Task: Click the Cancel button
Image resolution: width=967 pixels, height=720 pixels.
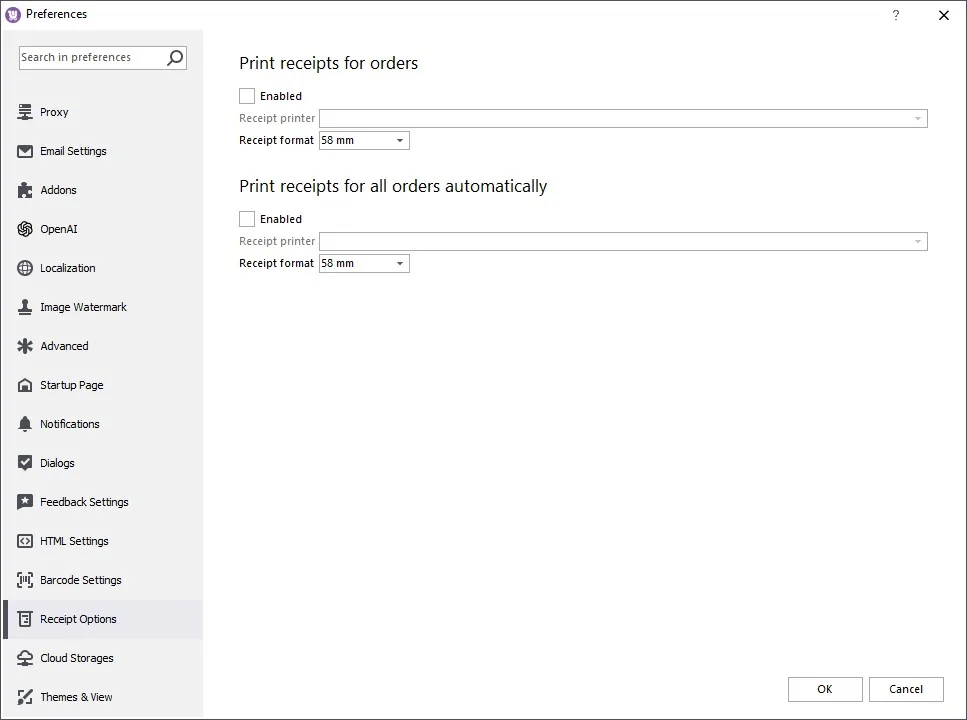Action: [906, 689]
